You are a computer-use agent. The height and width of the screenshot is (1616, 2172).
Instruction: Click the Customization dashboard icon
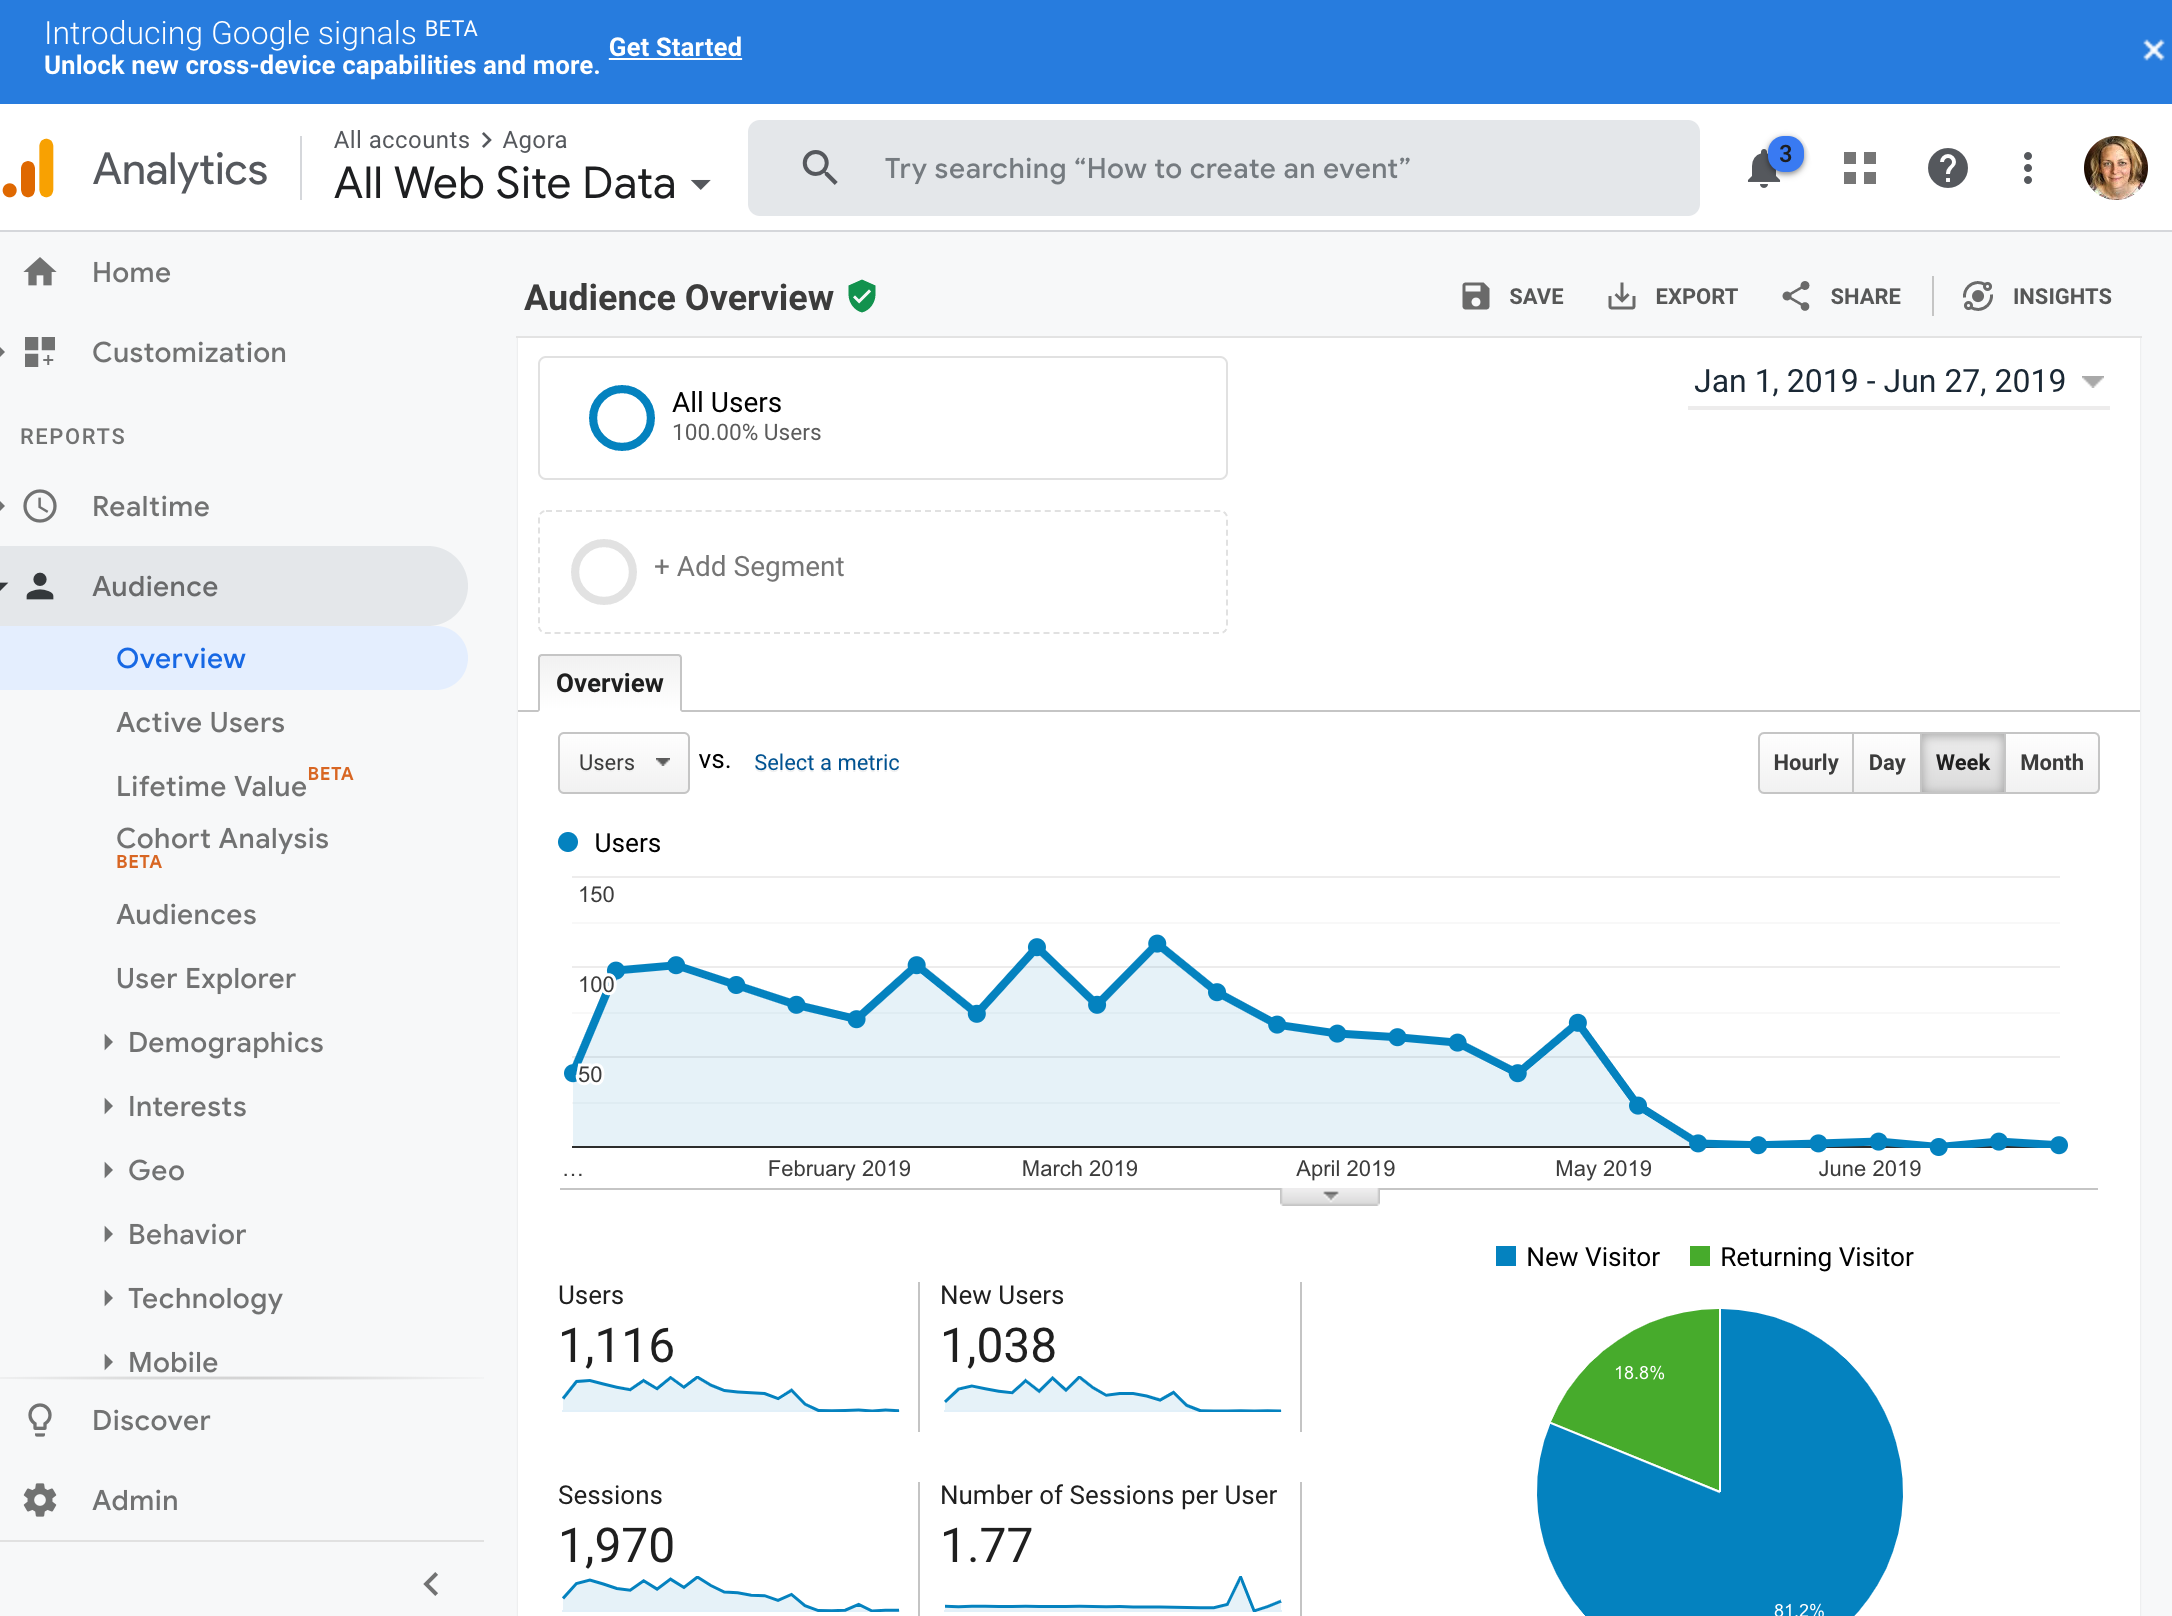(x=40, y=352)
